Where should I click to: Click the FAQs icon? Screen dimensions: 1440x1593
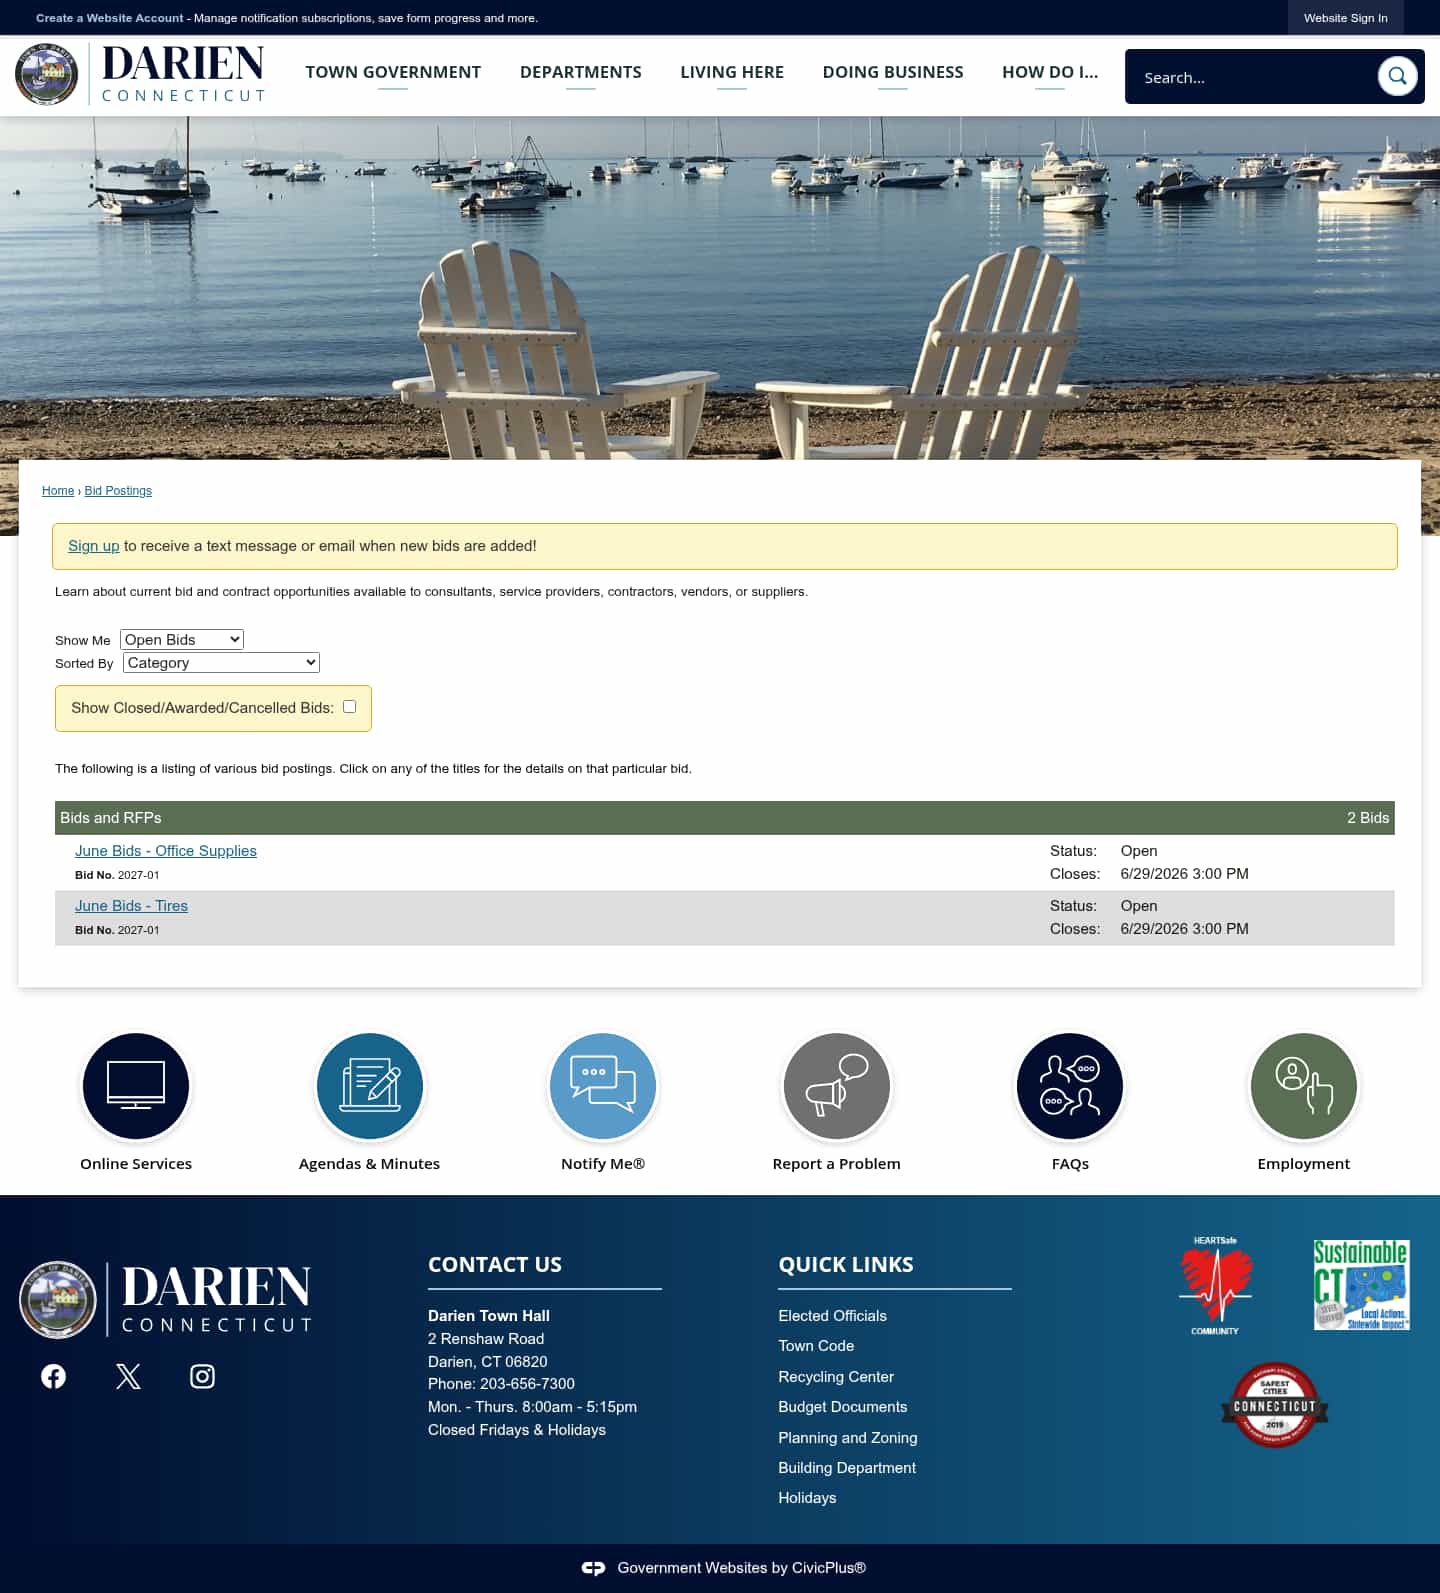[x=1070, y=1086]
